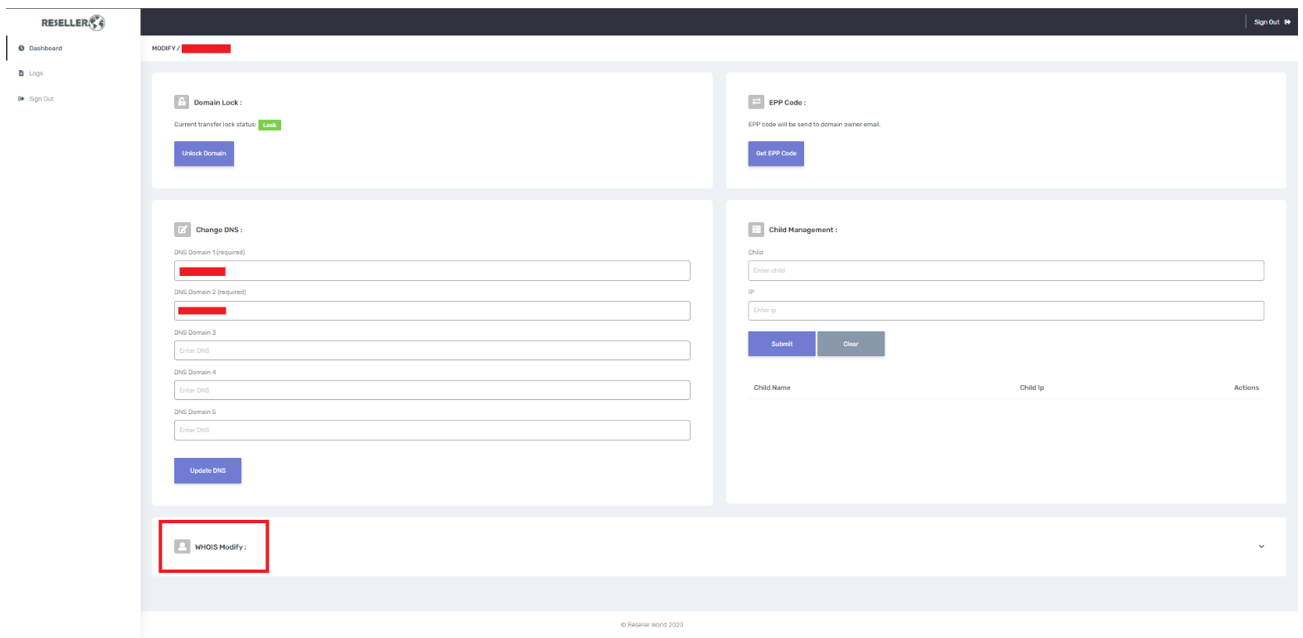Click the Domain Lock padlock icon

tap(182, 102)
